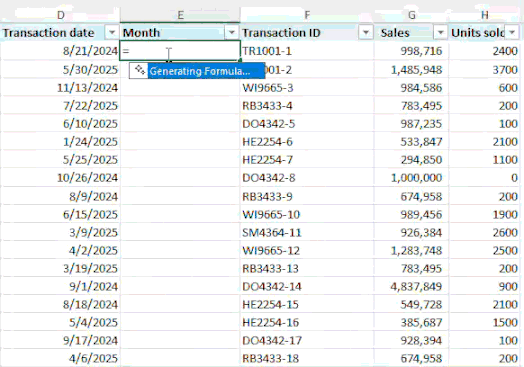Click the Sales header cell
This screenshot has height=367, width=524.
411,32
